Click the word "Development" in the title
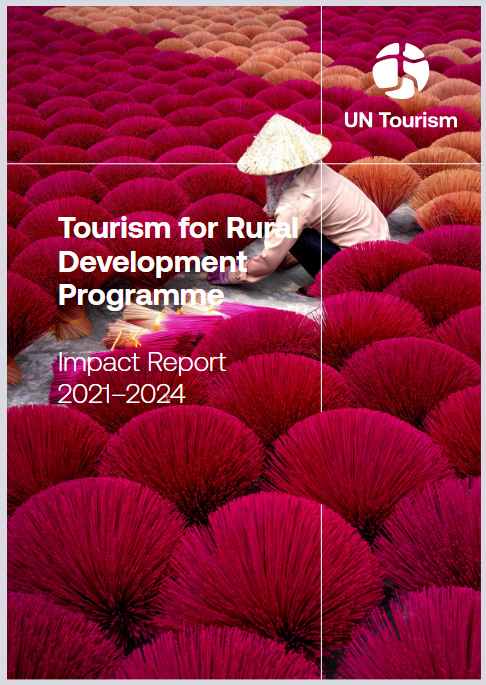486x685 pixels. 153,262
